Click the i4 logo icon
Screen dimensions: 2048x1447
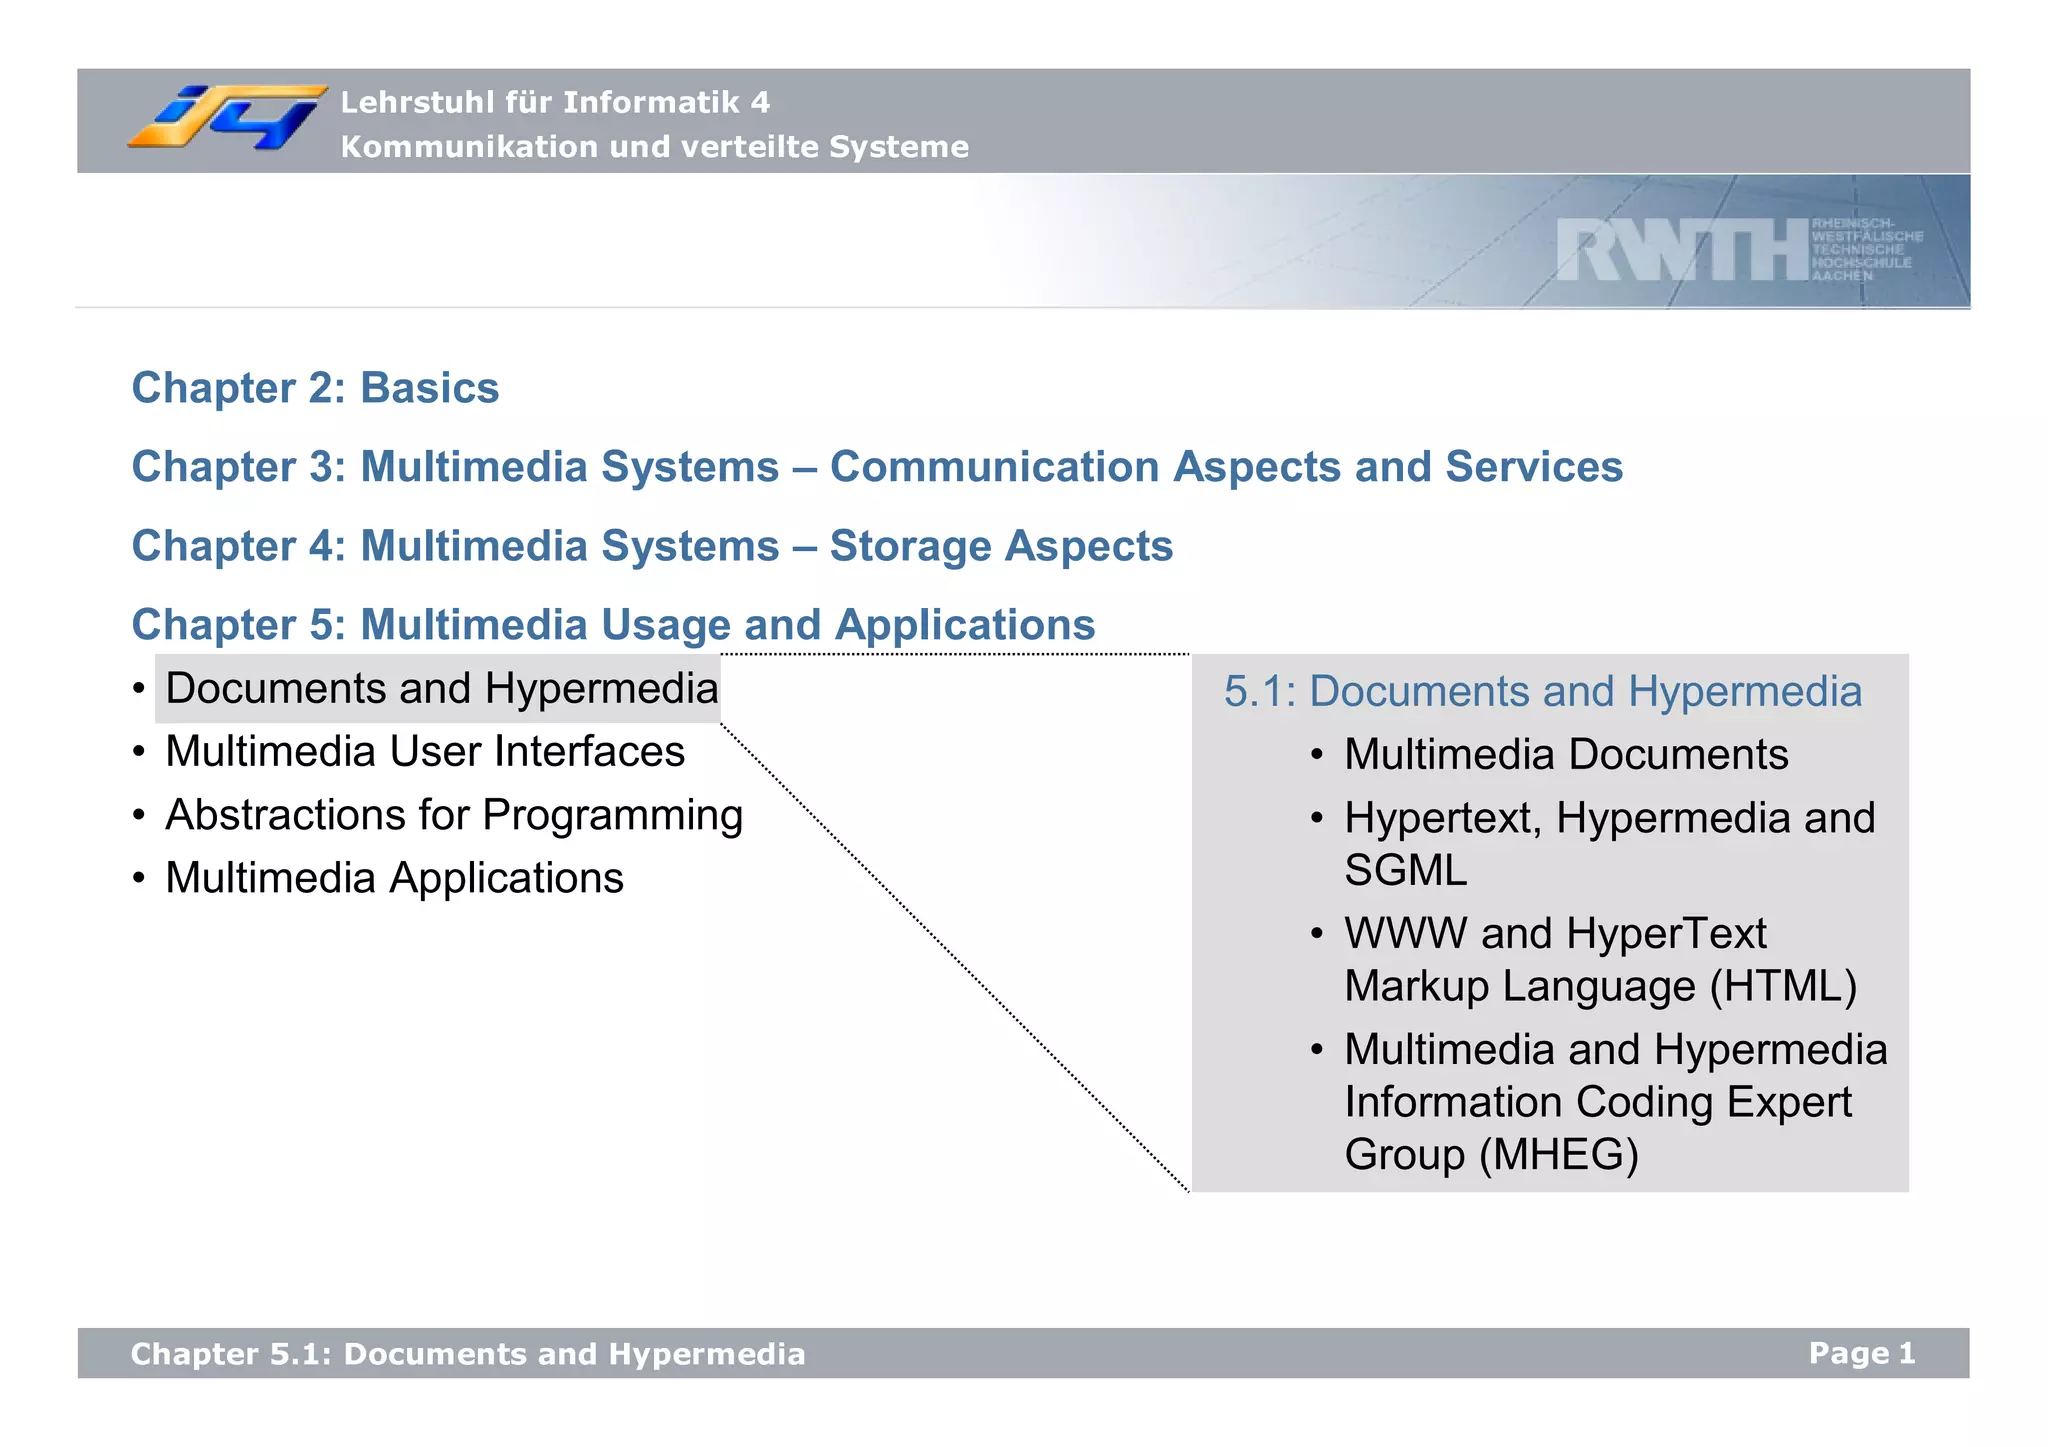pyautogui.click(x=228, y=118)
